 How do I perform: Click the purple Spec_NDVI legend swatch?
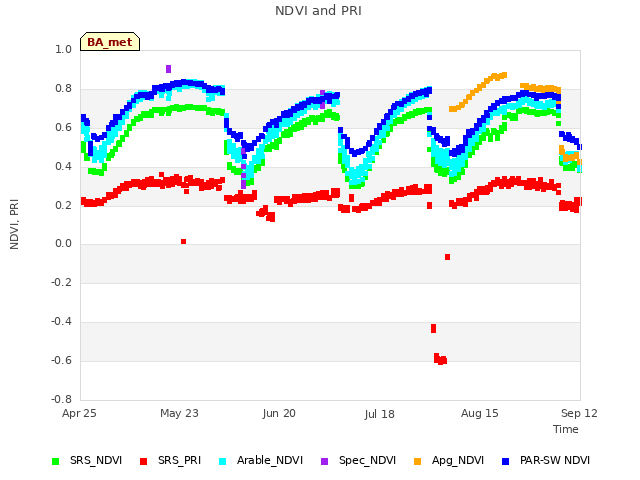tap(324, 461)
